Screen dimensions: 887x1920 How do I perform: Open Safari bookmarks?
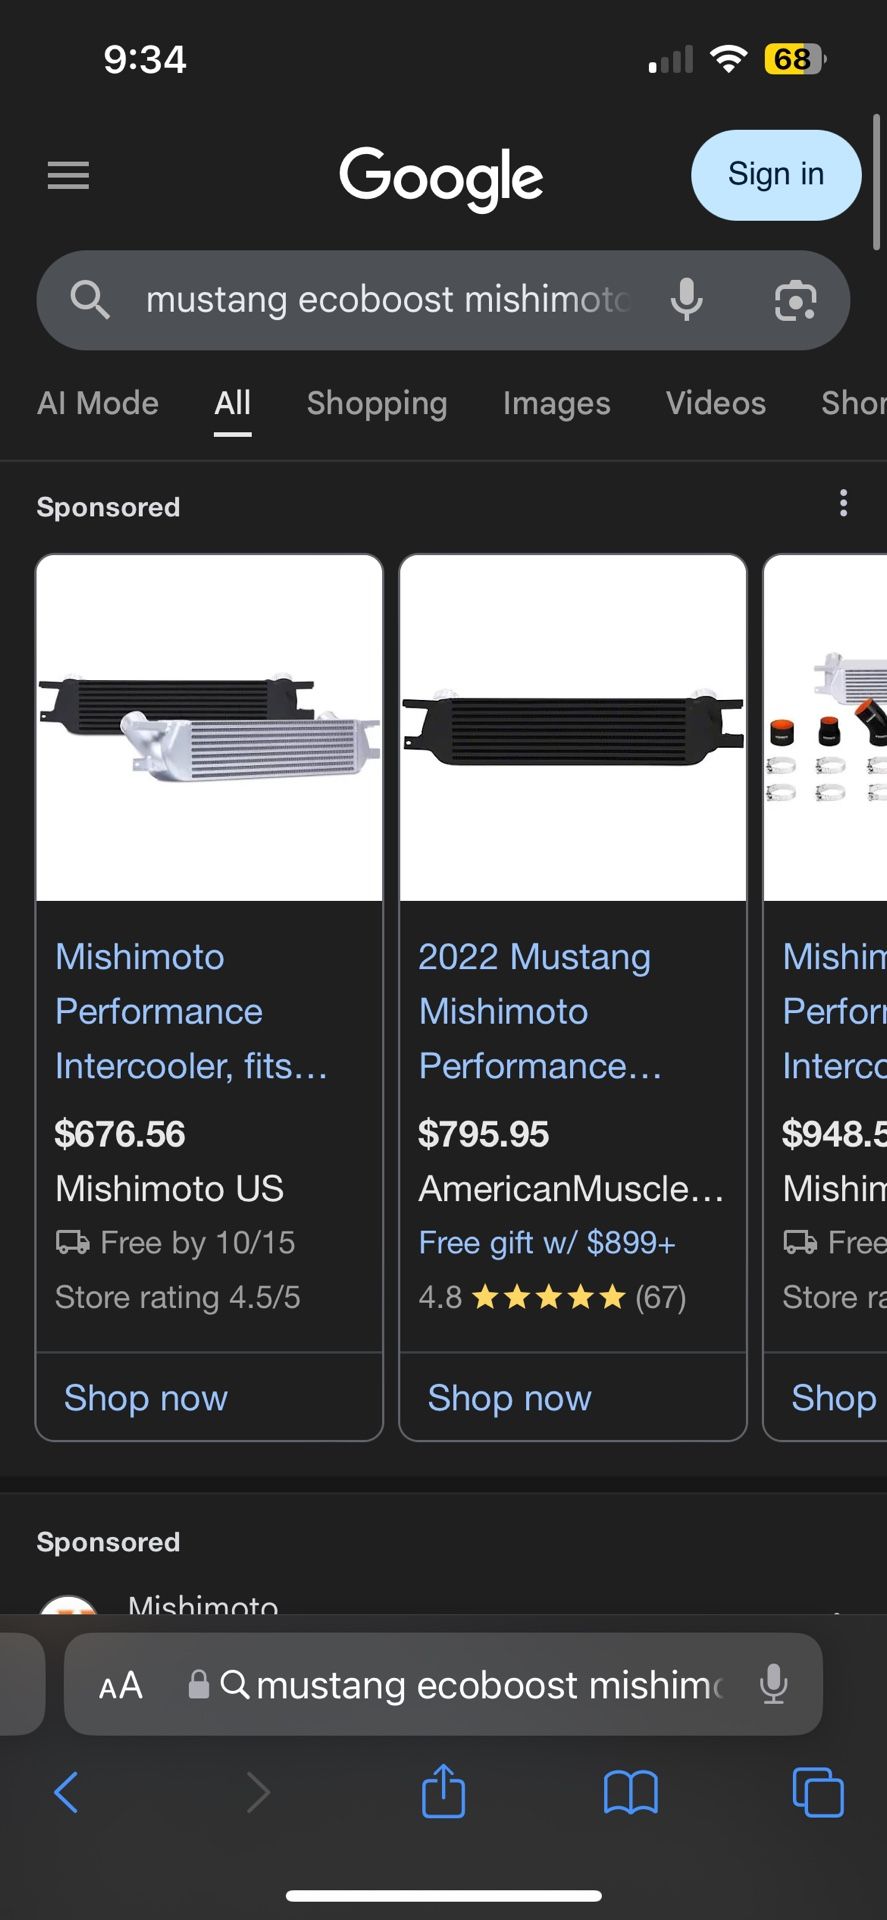(630, 1792)
